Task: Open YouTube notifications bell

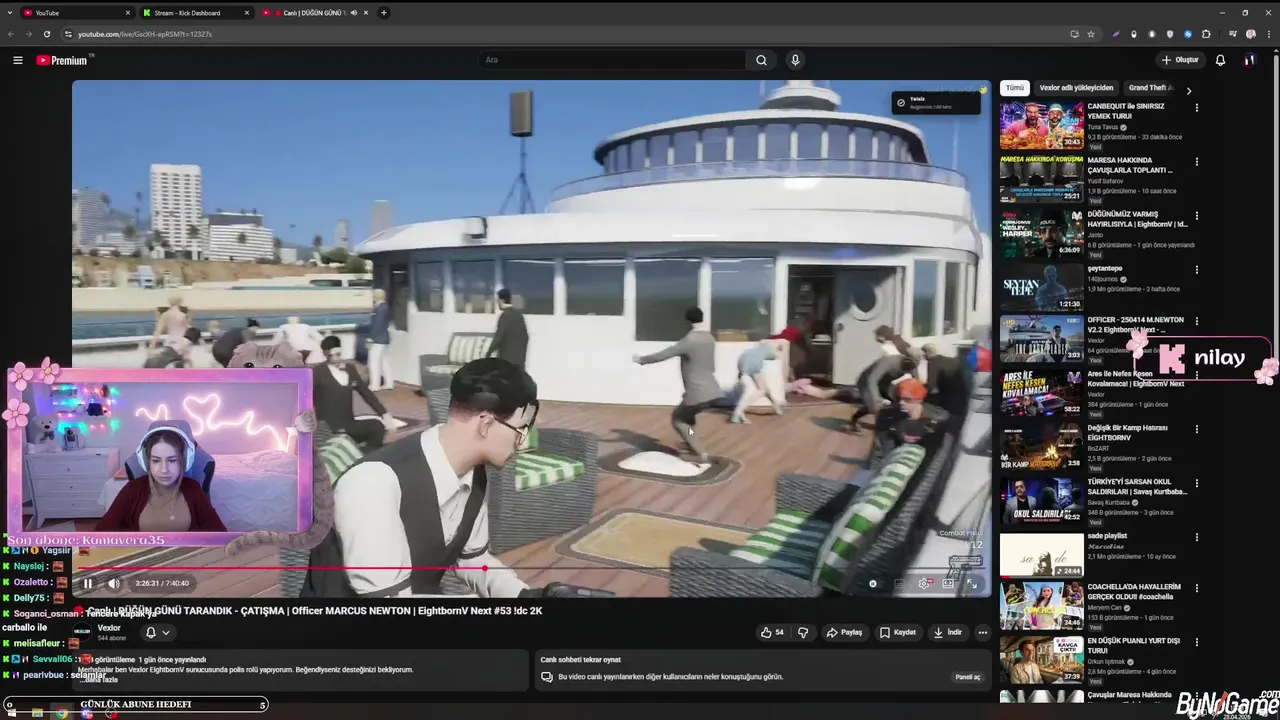Action: pyautogui.click(x=1220, y=60)
